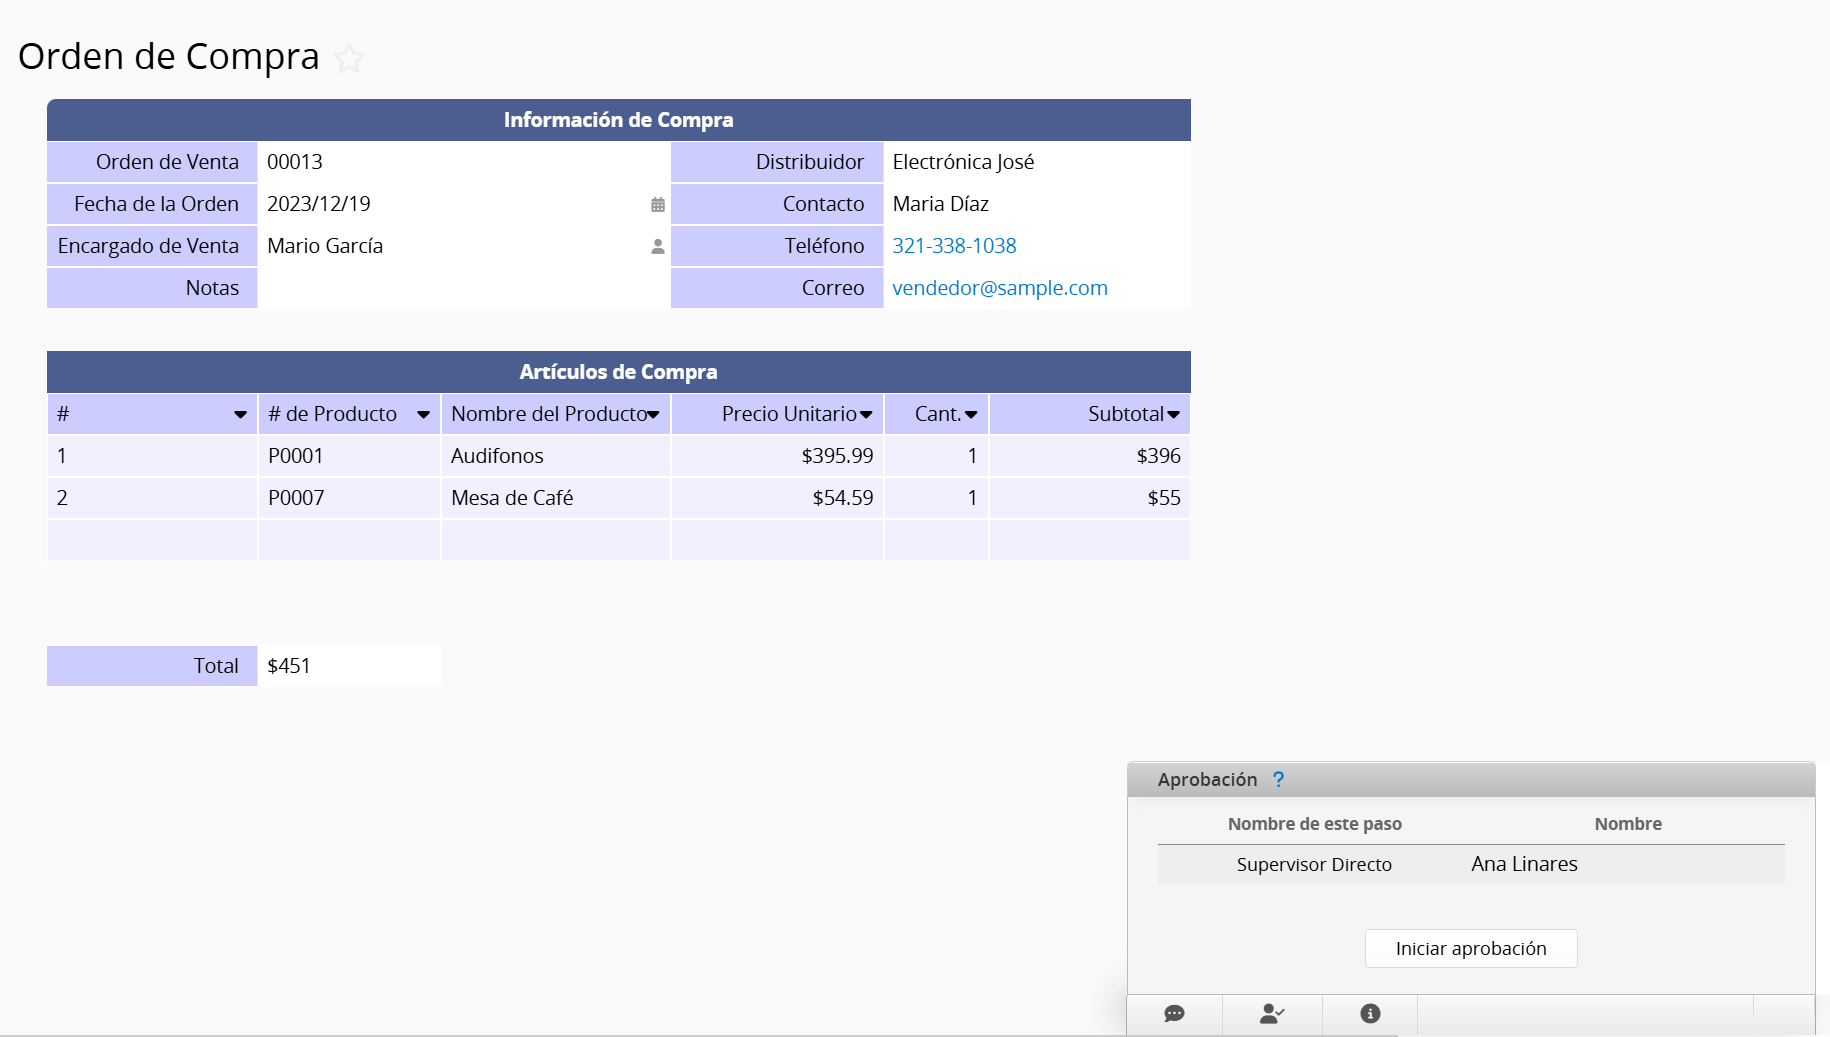Open the vendedor@sample.com email link
1830x1037 pixels.
click(x=999, y=288)
